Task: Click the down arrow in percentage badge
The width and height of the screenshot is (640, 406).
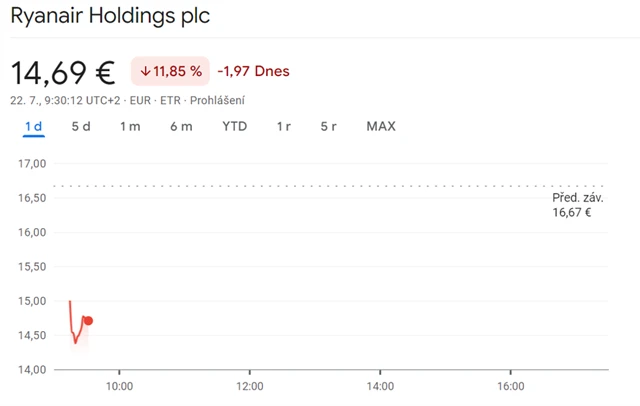Action: click(145, 72)
